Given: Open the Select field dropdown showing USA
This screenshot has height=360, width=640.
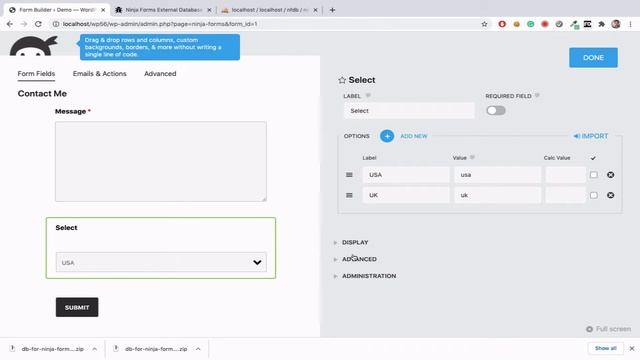Looking at the screenshot, I should click(x=161, y=262).
